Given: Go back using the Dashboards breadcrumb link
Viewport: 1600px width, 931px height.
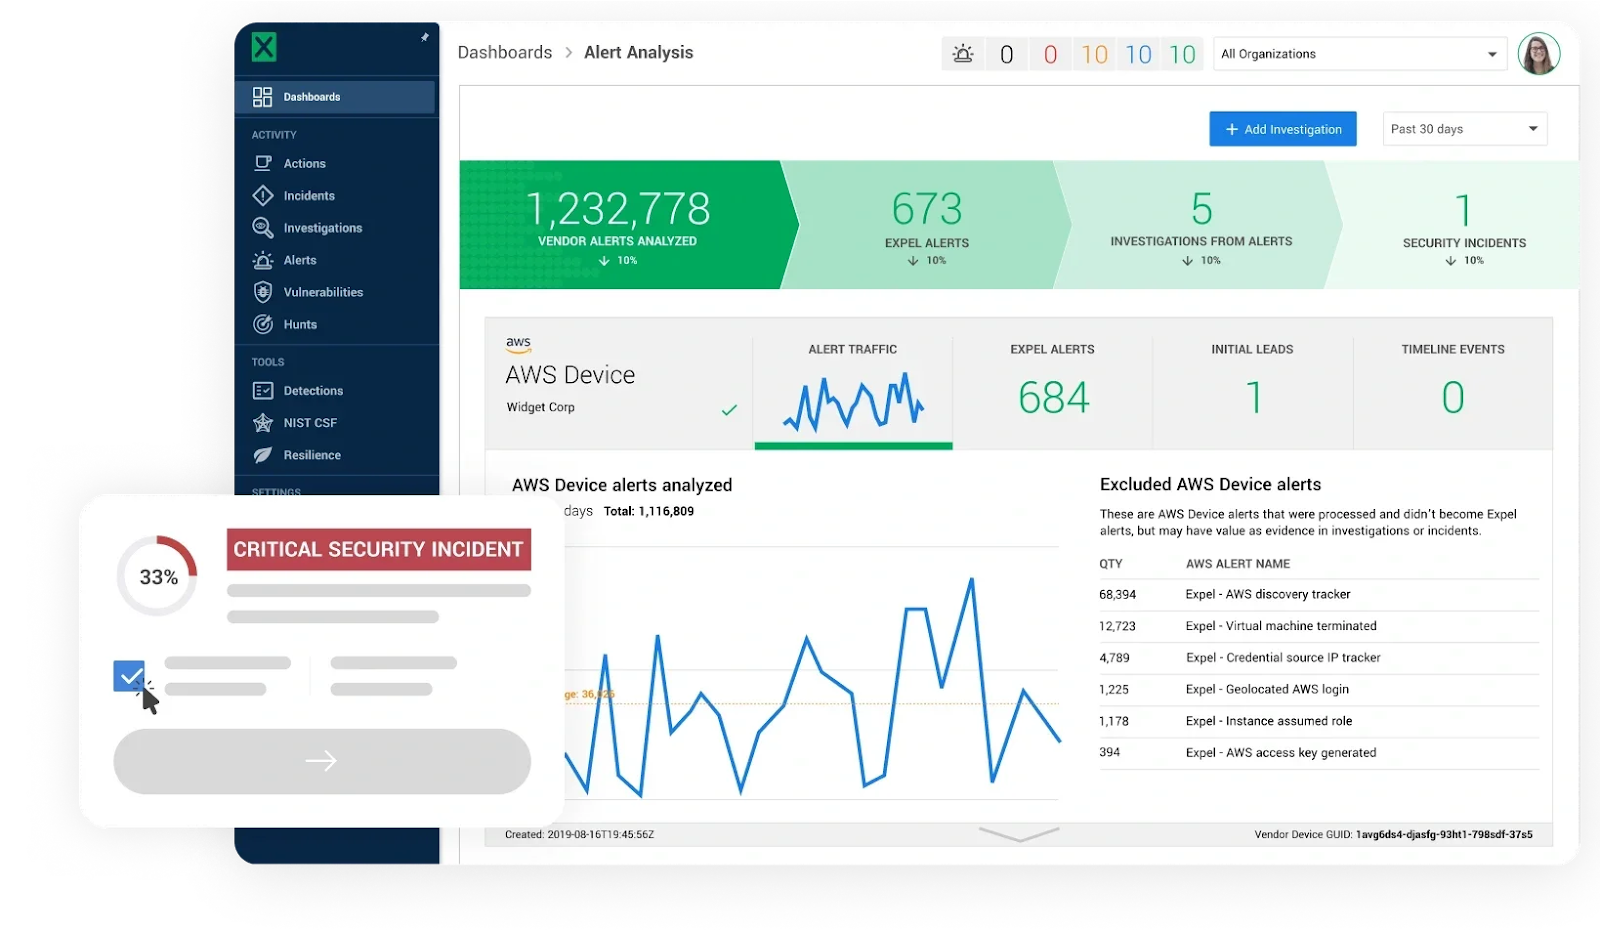Looking at the screenshot, I should pyautogui.click(x=505, y=52).
